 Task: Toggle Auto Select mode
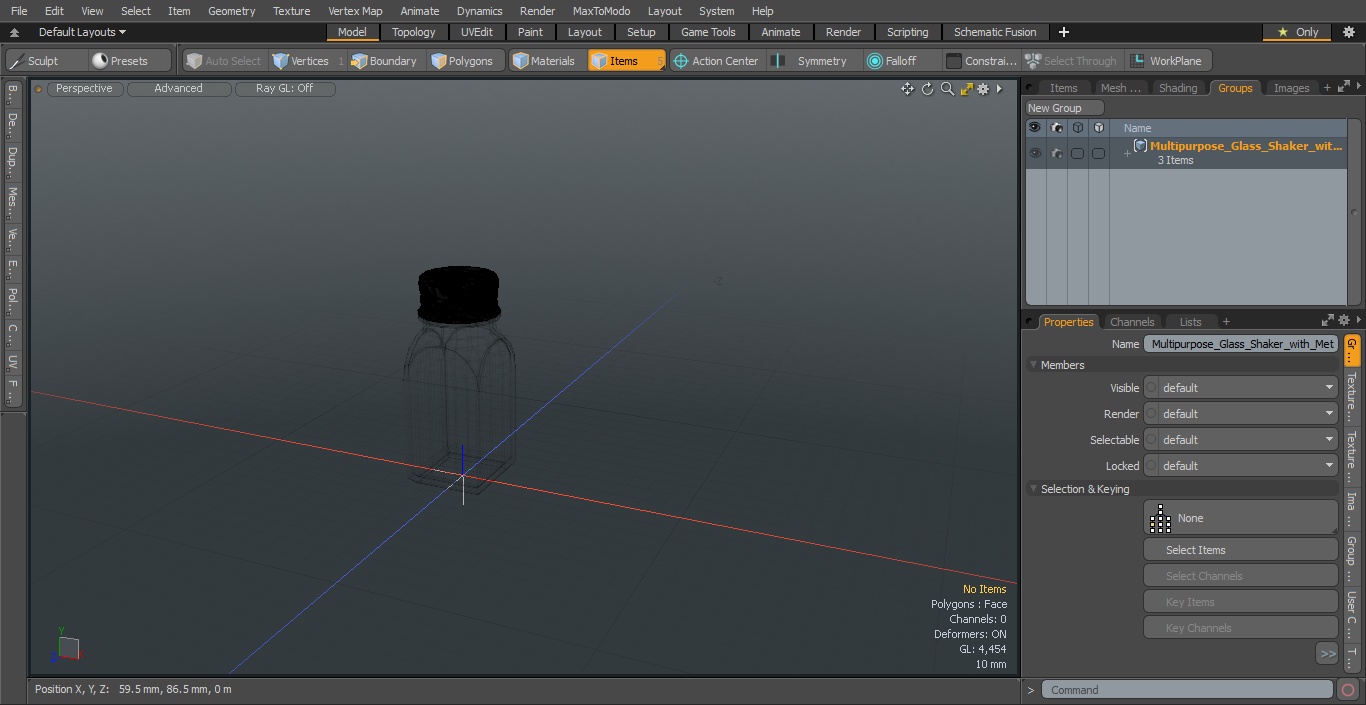click(225, 61)
